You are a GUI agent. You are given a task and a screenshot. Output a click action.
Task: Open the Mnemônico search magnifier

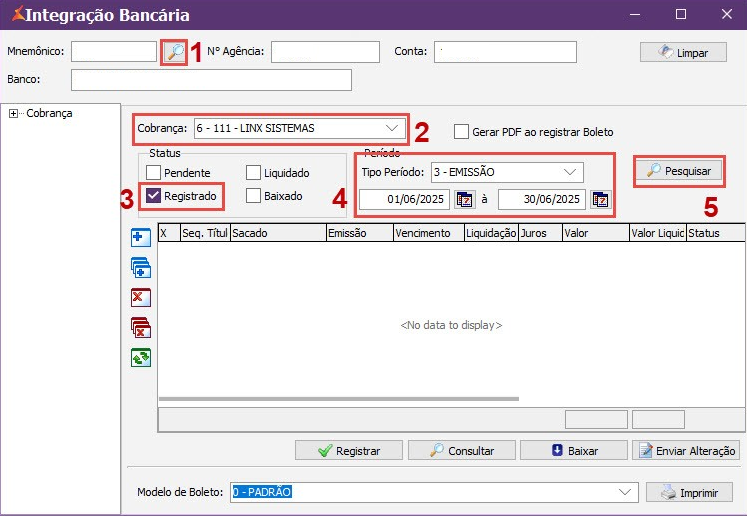pos(174,52)
